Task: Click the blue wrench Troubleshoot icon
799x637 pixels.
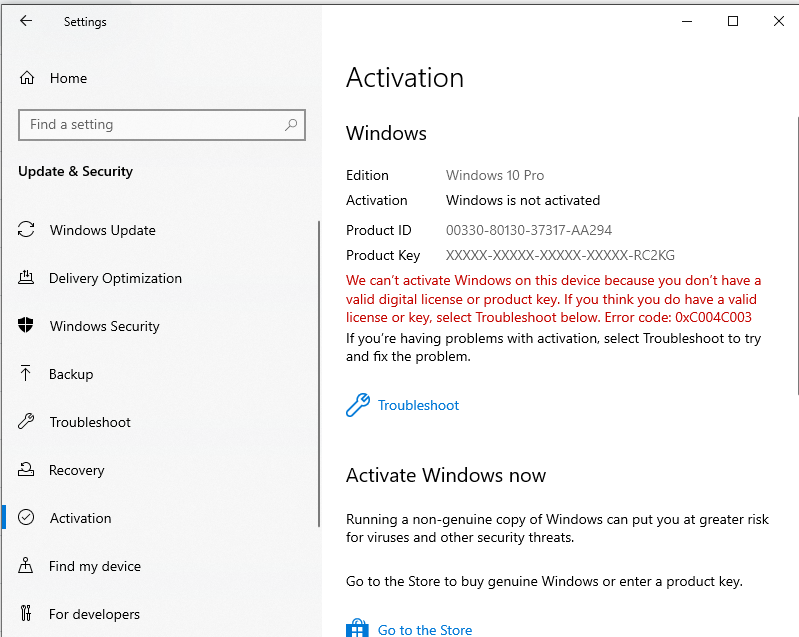Action: tap(358, 405)
